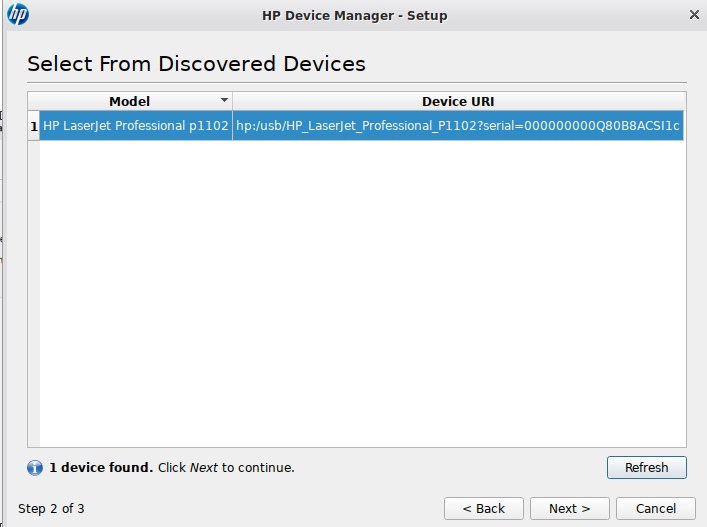Click the table's top-left corner cell
Image resolution: width=707 pixels, height=527 pixels.
(x=34, y=101)
